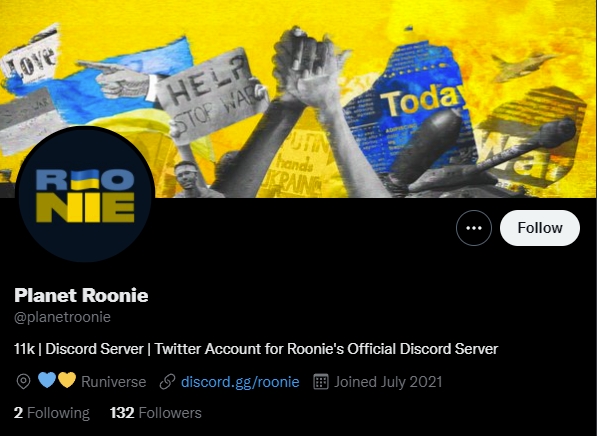View the 132 Followers list

(155, 413)
